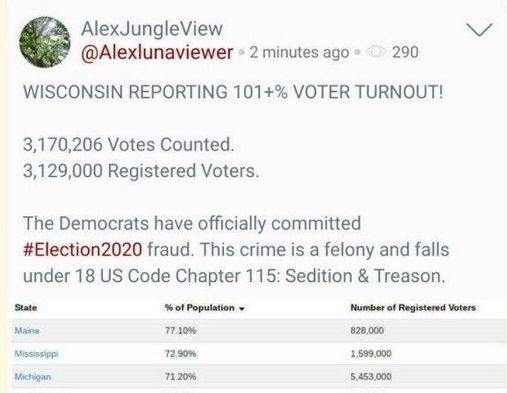Open the Mississippi state link
Screen dimensions: 507x393
click(37, 354)
